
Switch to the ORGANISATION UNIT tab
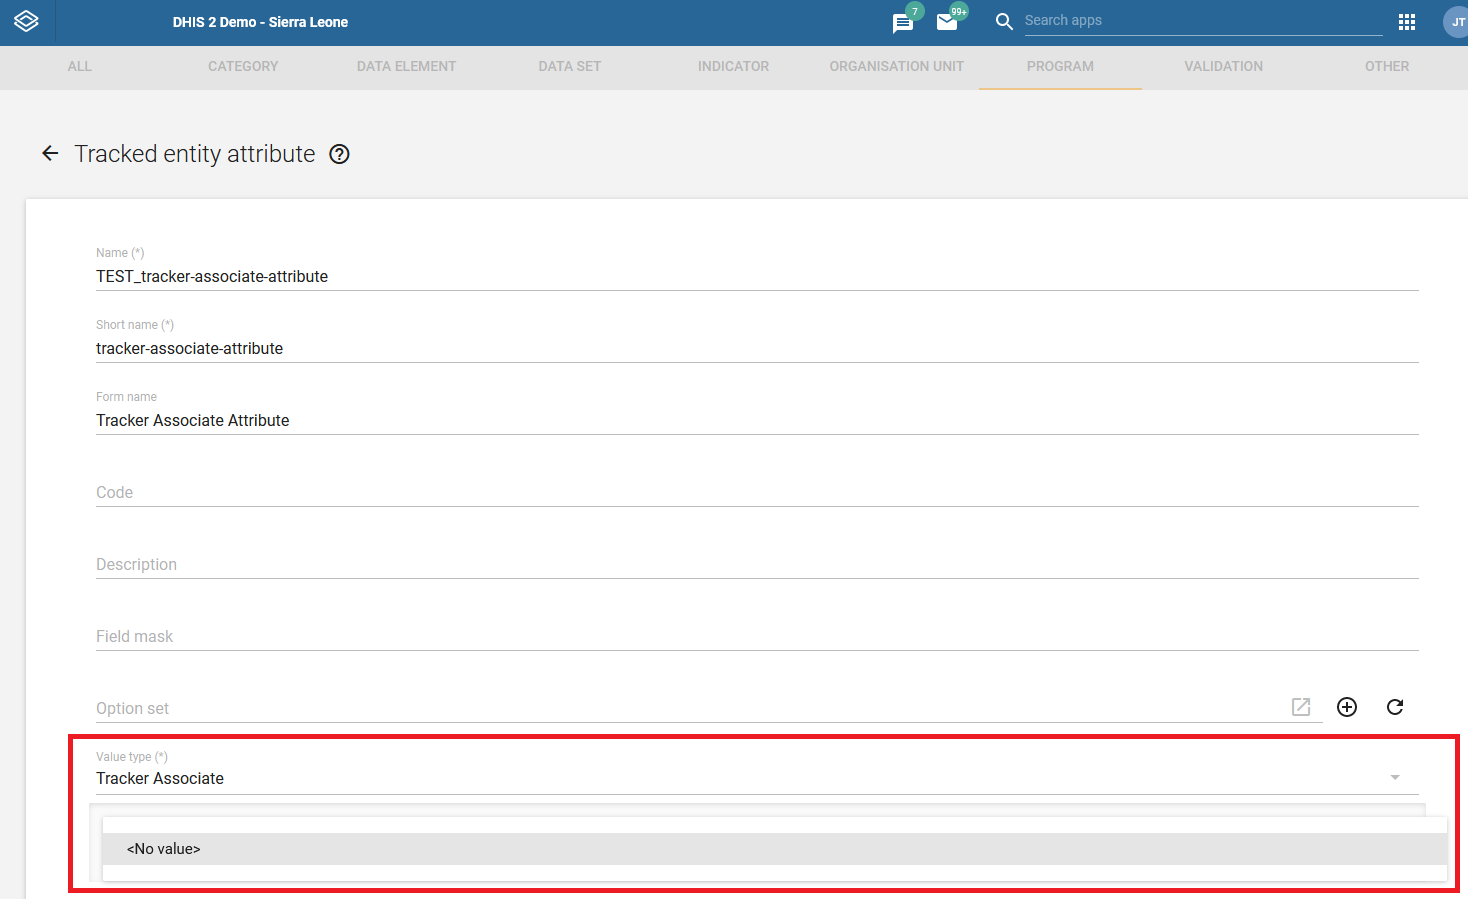897,66
